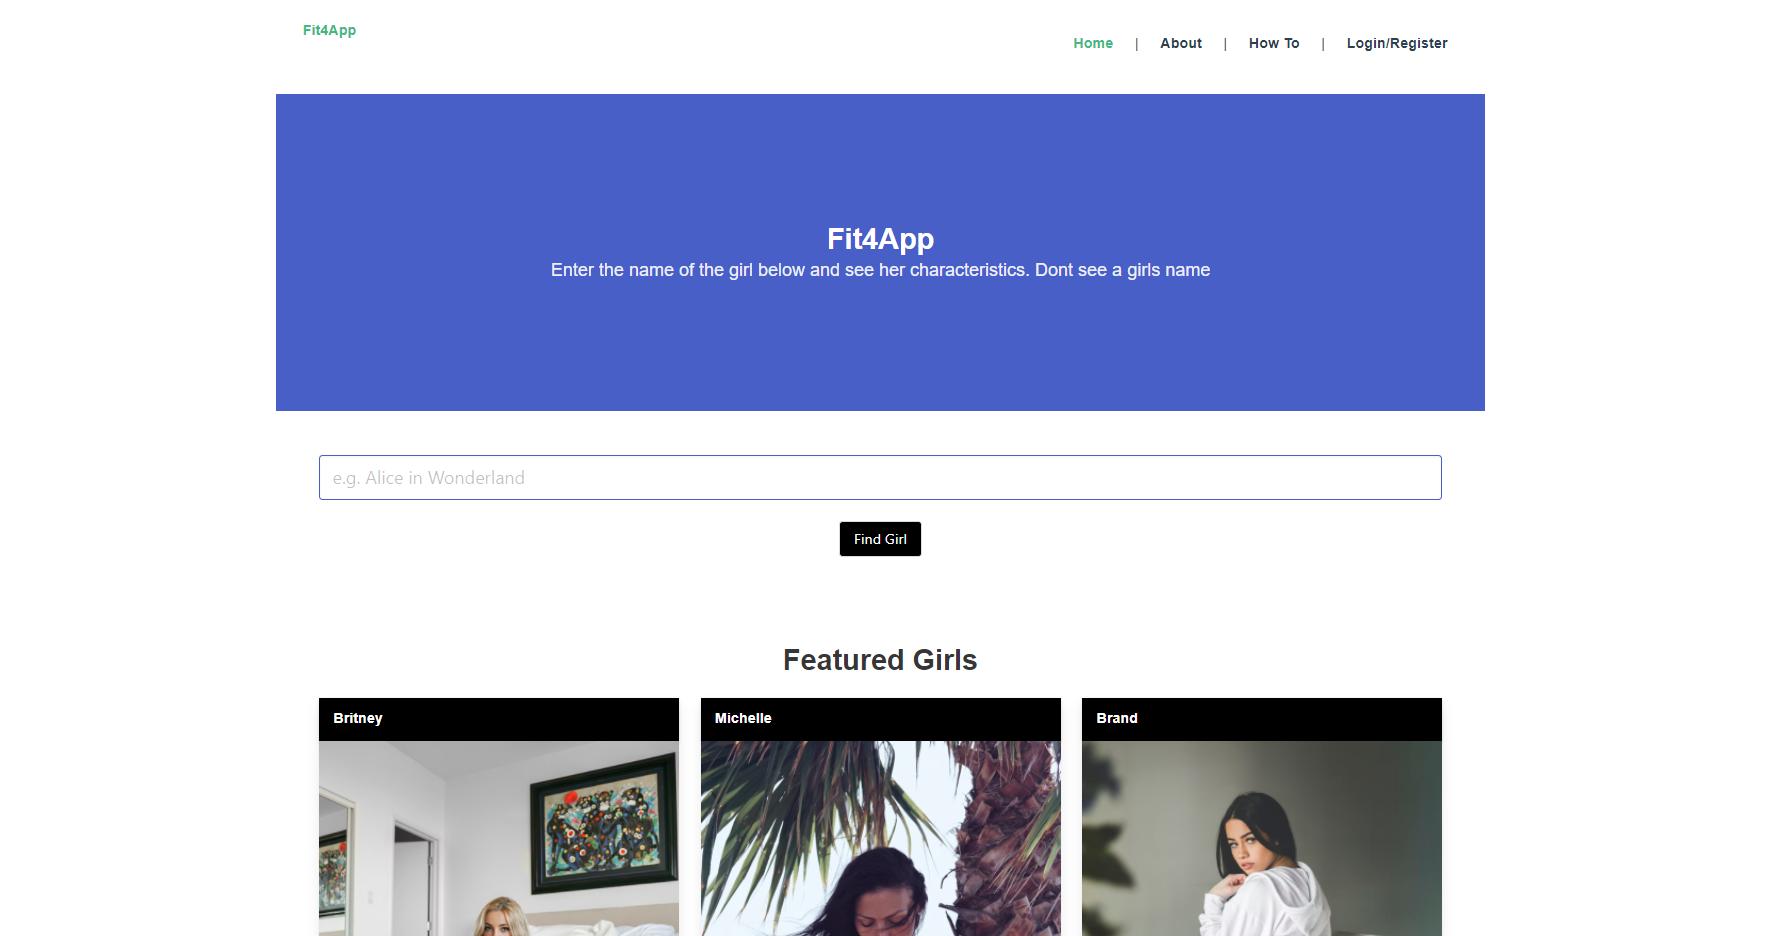Select the Britney card title

(x=358, y=718)
